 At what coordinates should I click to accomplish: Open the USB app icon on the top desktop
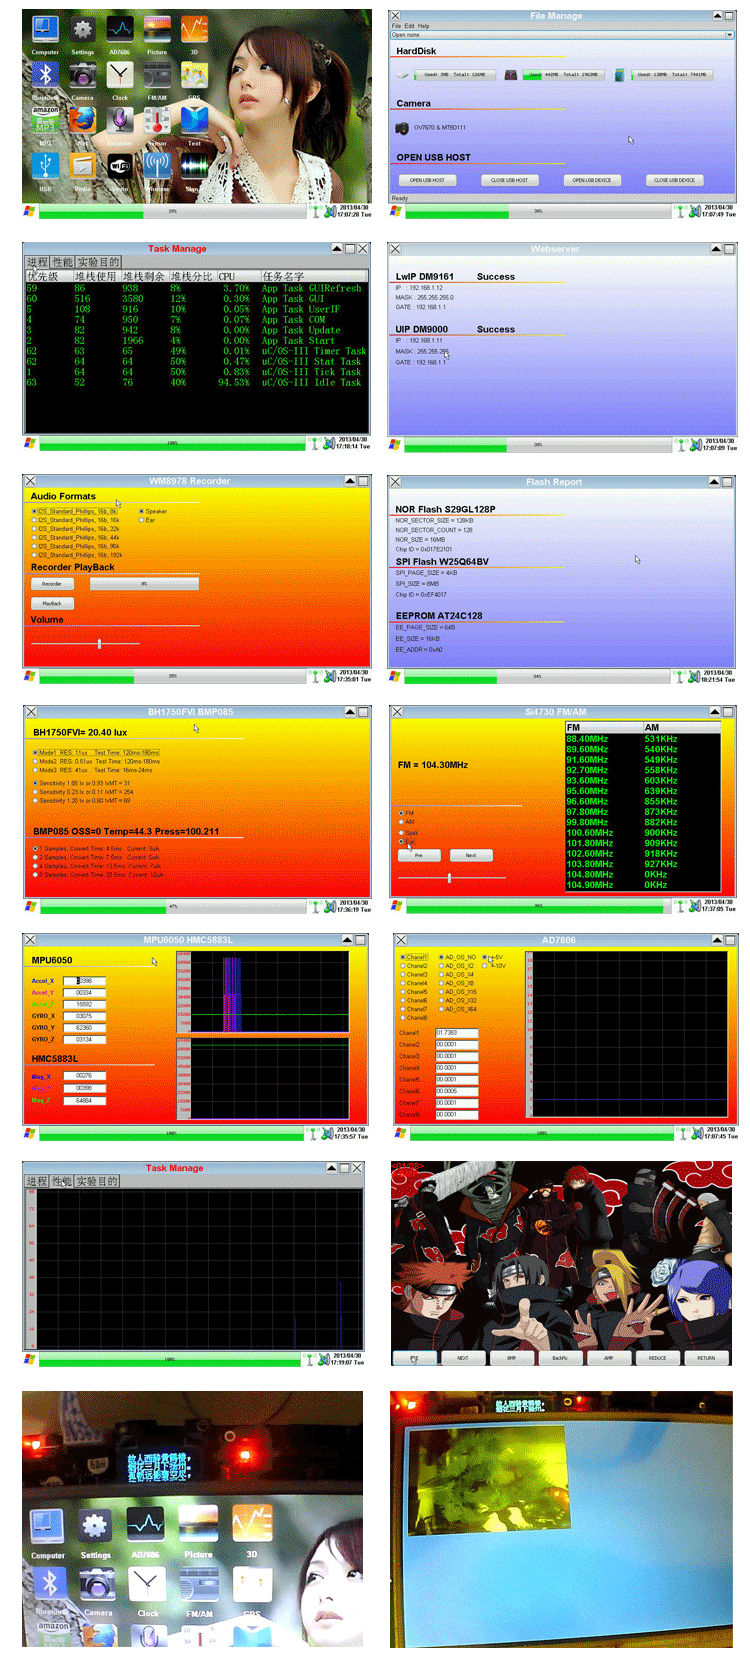(45, 166)
